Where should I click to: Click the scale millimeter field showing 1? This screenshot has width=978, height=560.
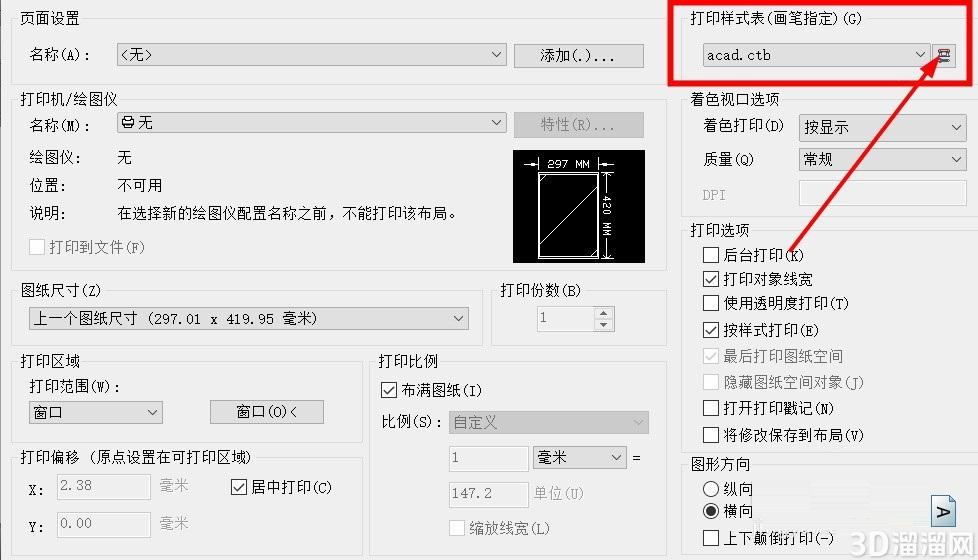click(488, 458)
